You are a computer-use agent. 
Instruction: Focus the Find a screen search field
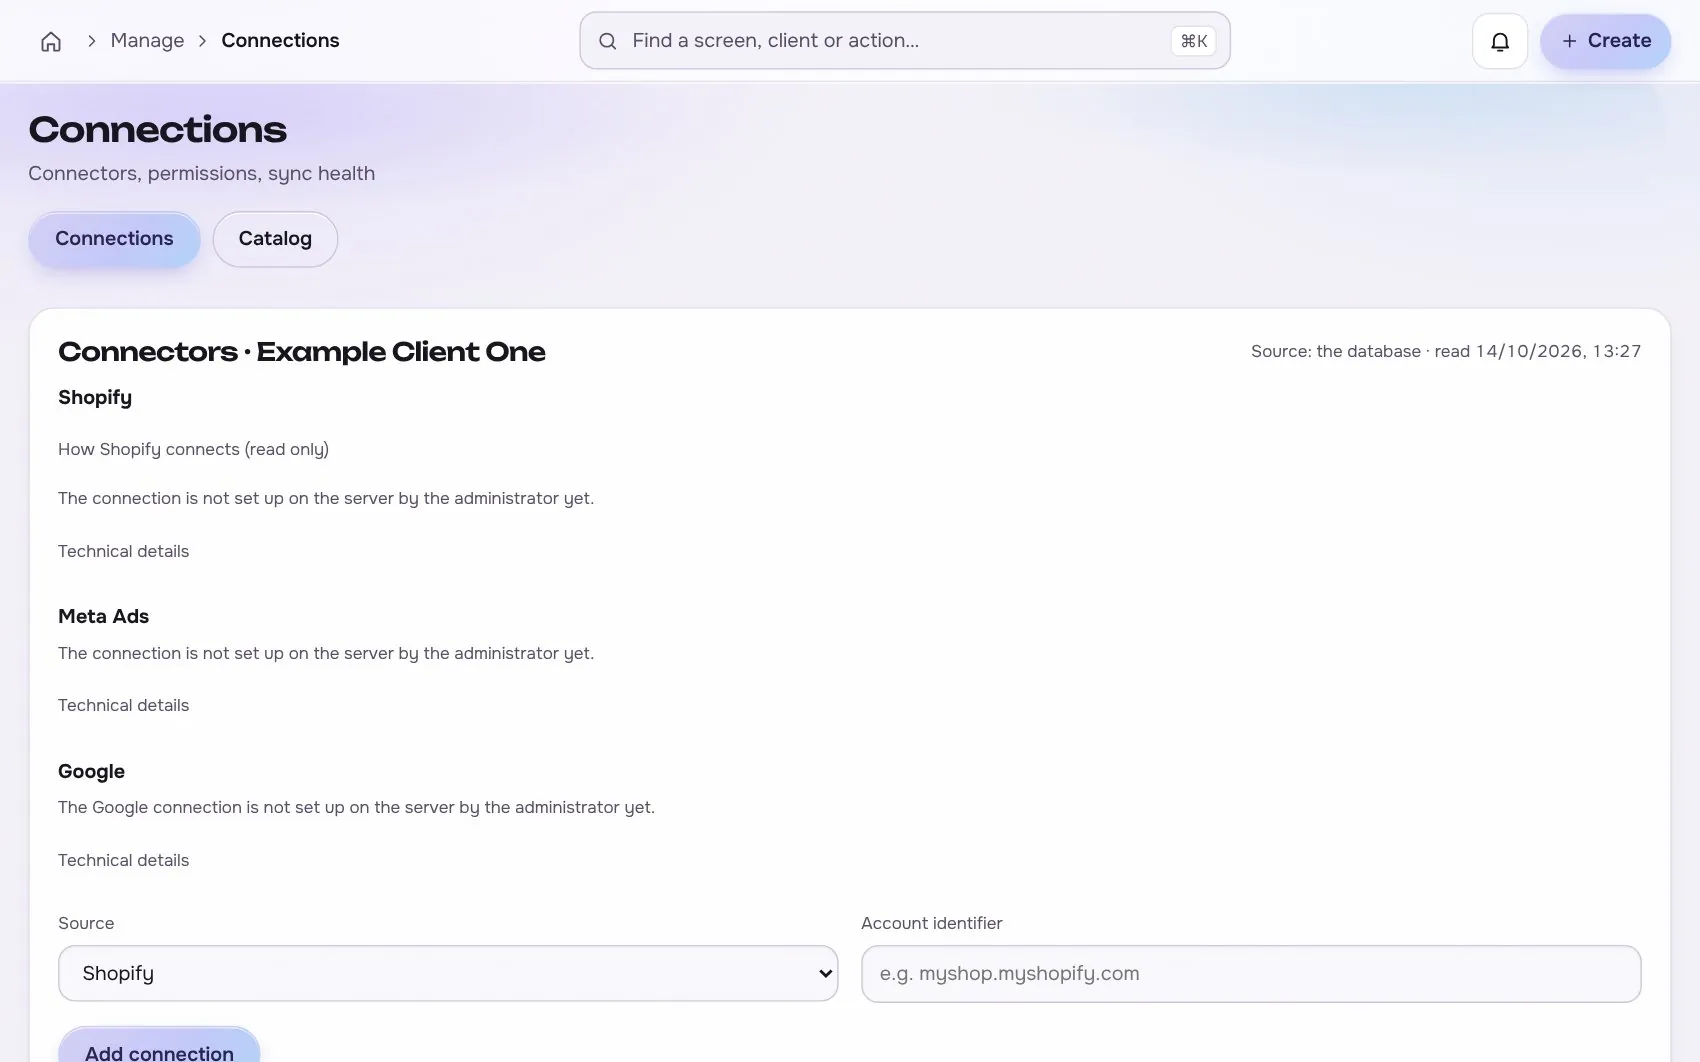click(x=904, y=41)
